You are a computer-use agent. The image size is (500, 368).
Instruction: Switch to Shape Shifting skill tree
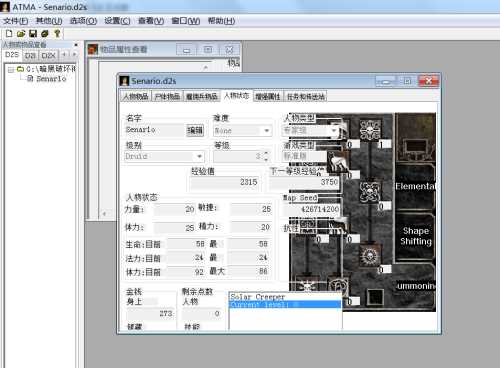[416, 236]
